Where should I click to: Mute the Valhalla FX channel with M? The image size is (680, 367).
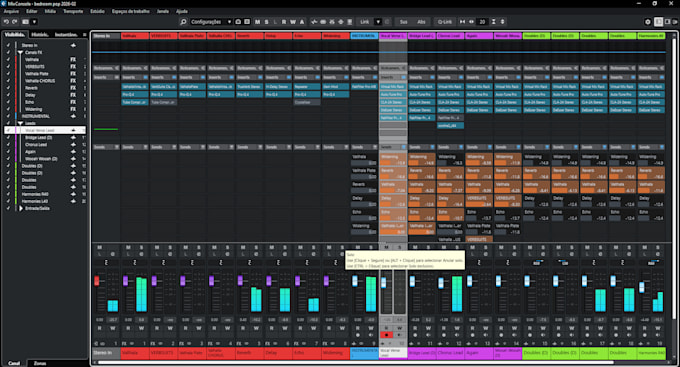(128, 247)
